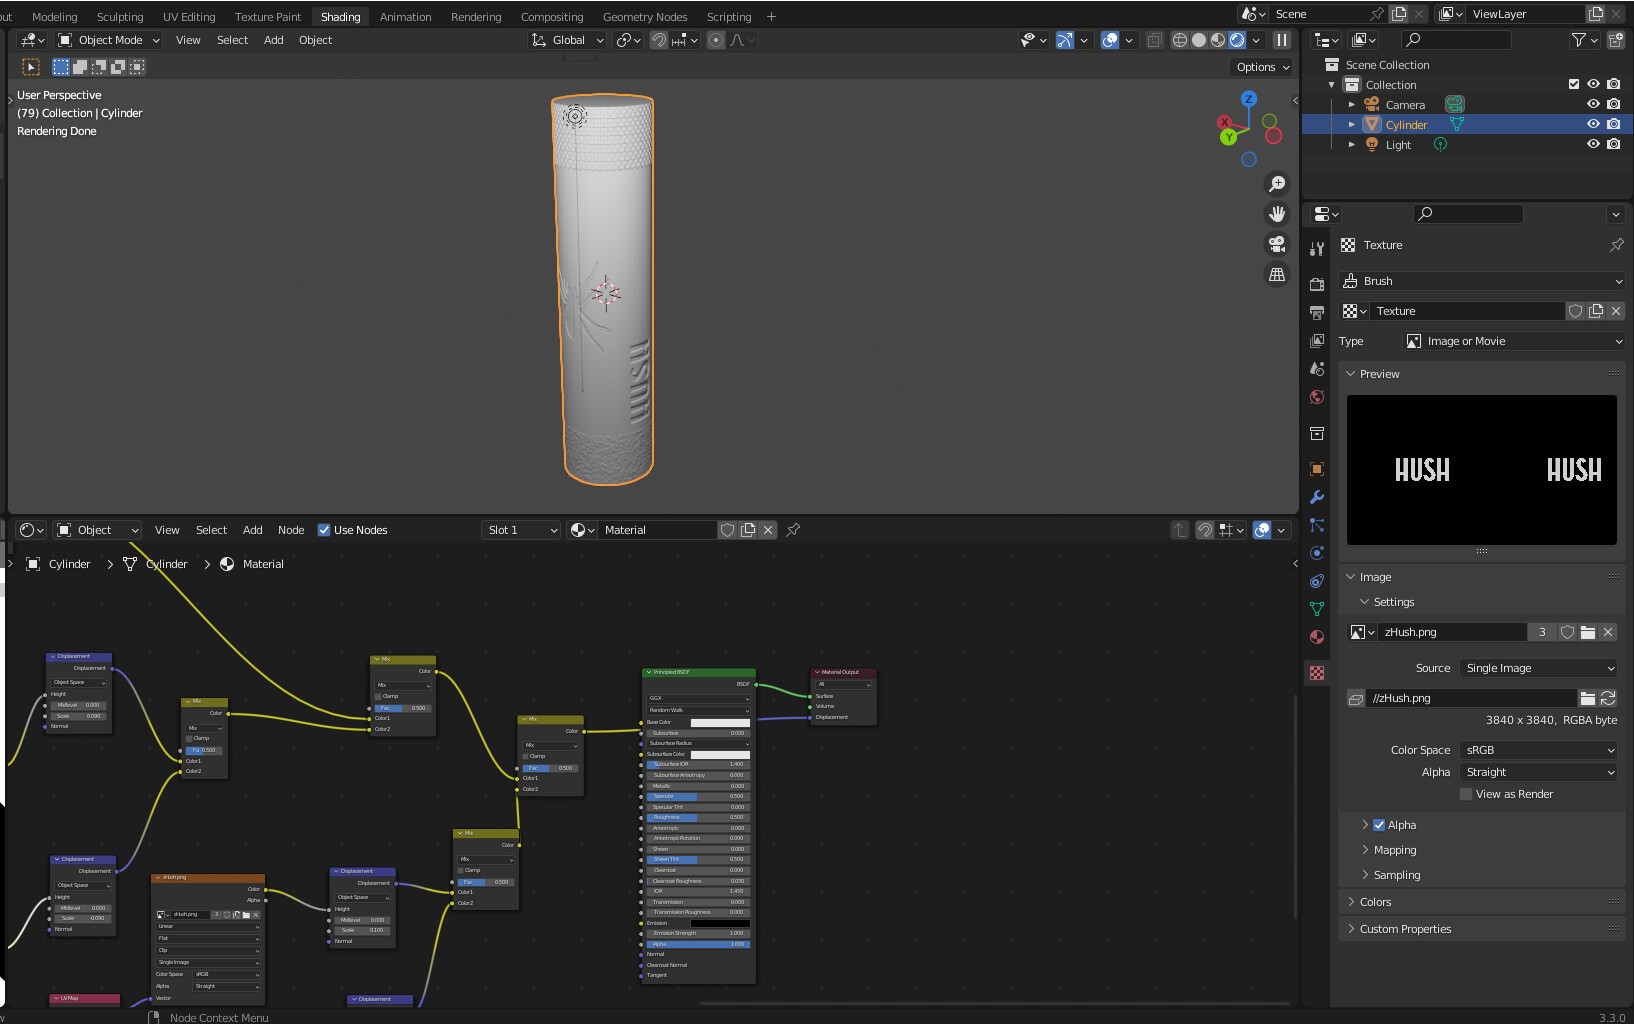The width and height of the screenshot is (1634, 1024).
Task: Toggle the Use Nodes checkbox
Action: coord(325,529)
